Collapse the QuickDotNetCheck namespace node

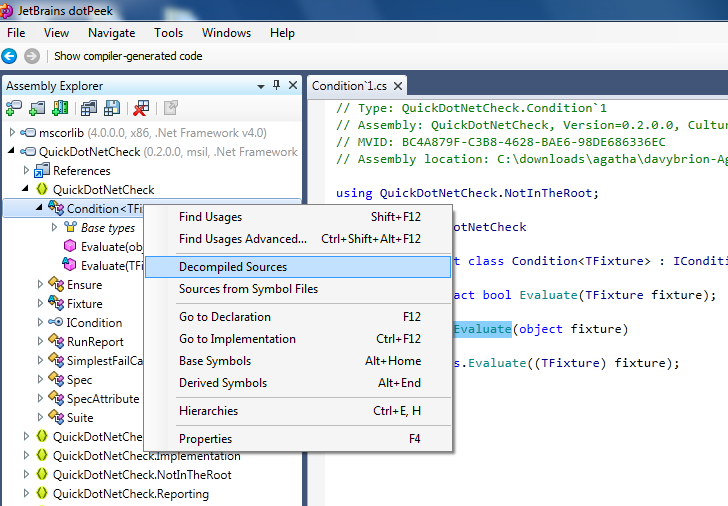point(26,188)
